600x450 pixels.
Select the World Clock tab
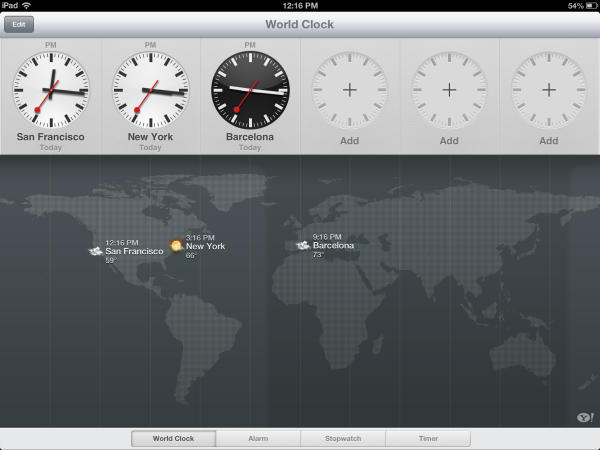coord(174,438)
